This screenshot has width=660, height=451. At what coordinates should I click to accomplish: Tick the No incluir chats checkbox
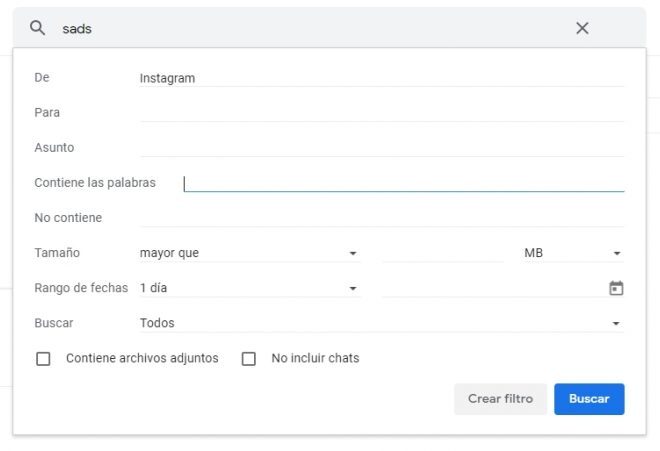[x=249, y=359]
